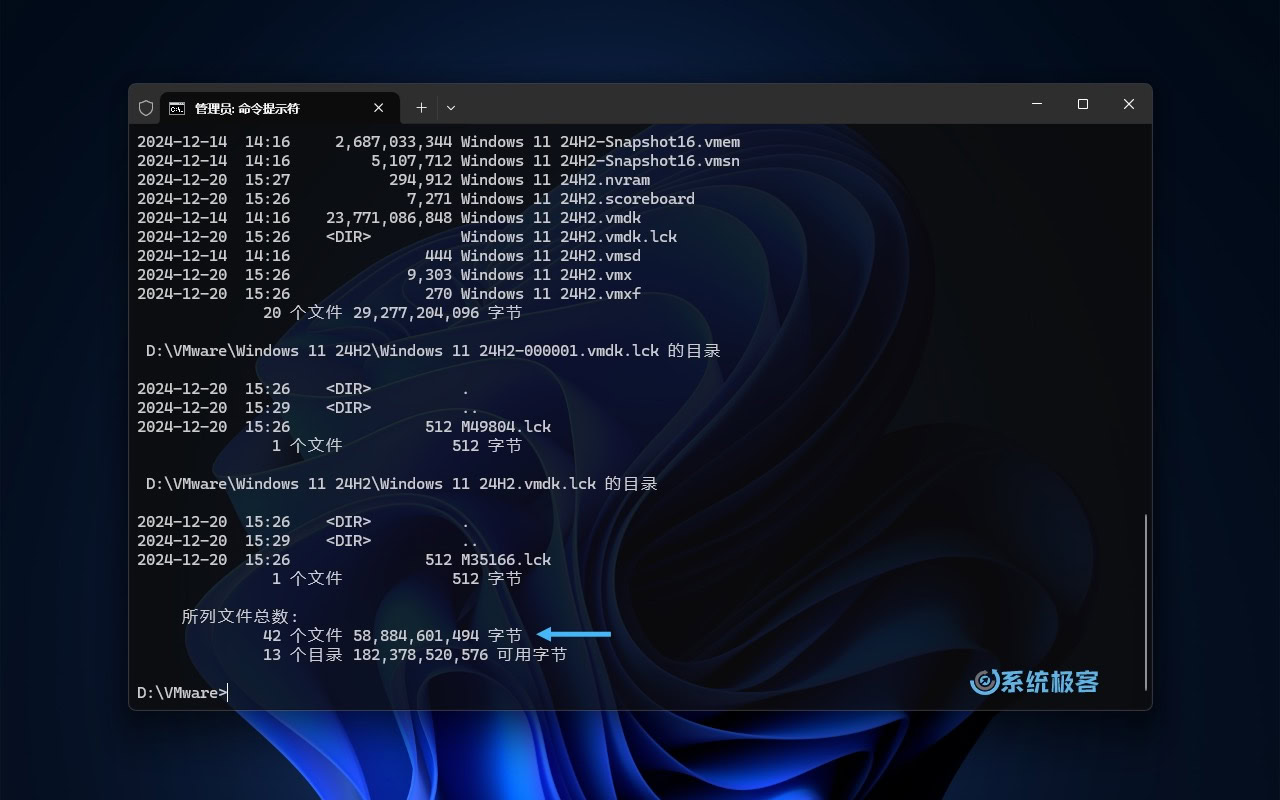Click the admin shield icon in title bar
The height and width of the screenshot is (800, 1280).
coord(146,108)
